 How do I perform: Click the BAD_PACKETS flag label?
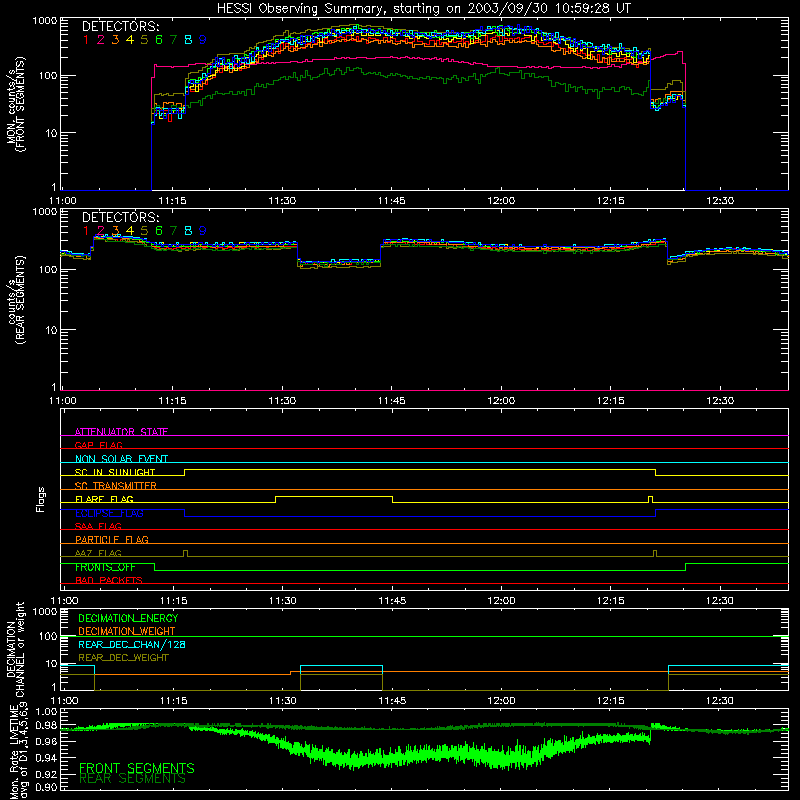(109, 580)
